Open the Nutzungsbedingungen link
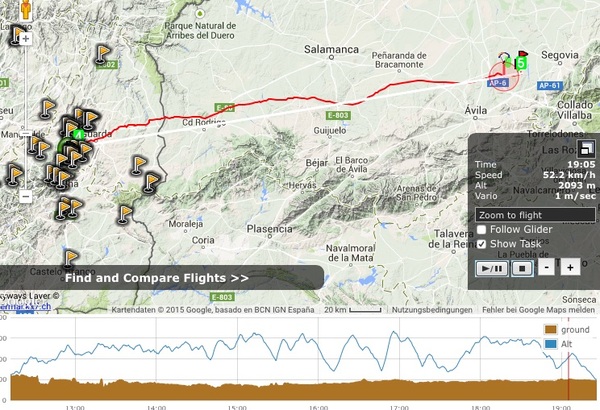Viewport: 600px width, 410px height. pyautogui.click(x=432, y=310)
